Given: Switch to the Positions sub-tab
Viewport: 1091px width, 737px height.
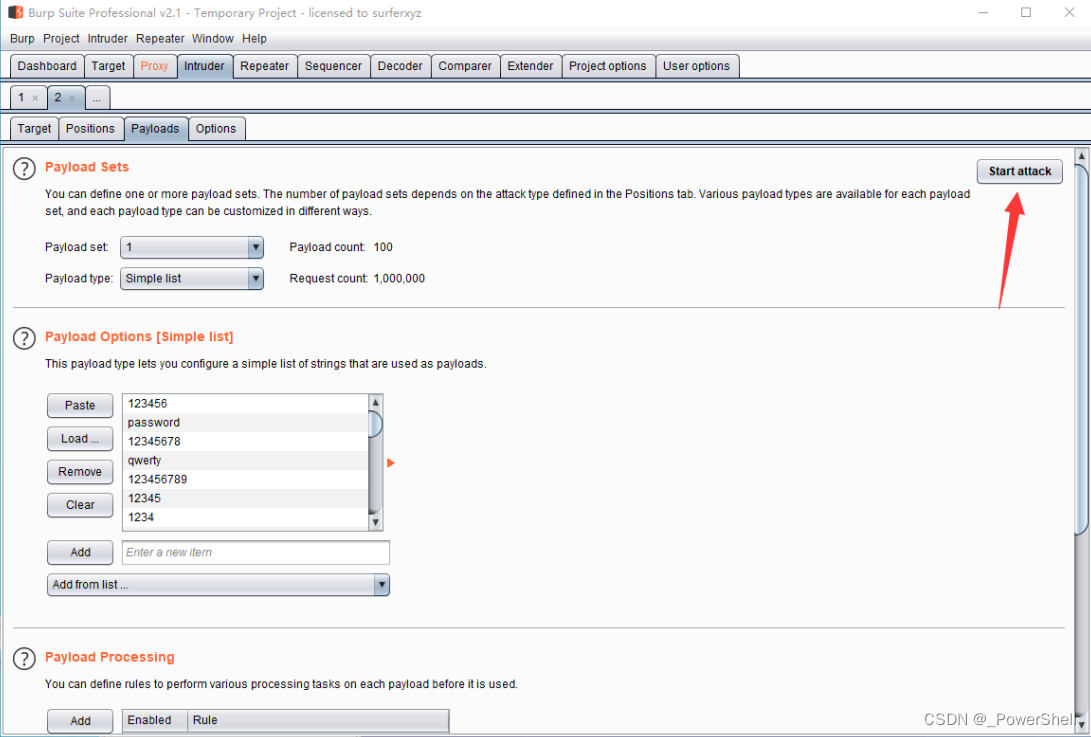Looking at the screenshot, I should pos(90,129).
